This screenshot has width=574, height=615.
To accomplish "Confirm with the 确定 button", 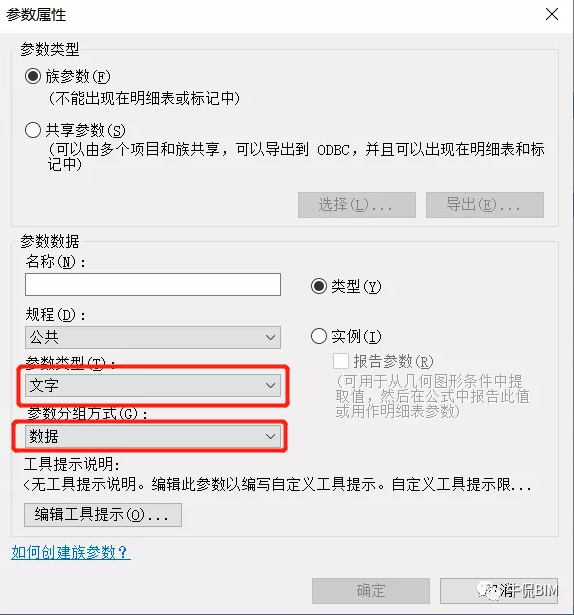I will tap(371, 591).
